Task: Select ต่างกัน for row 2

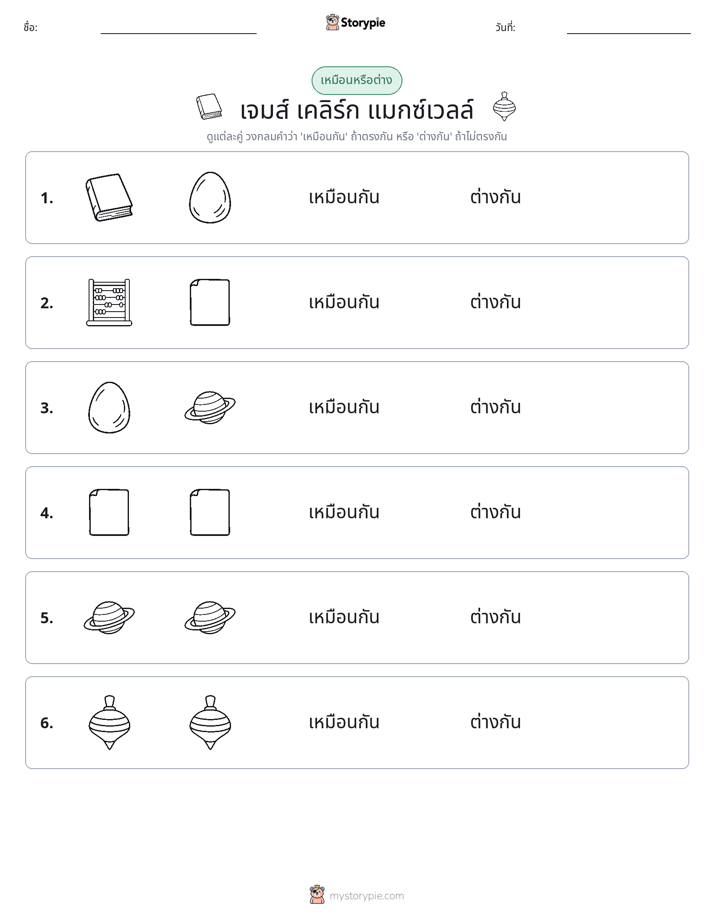Action: click(495, 302)
